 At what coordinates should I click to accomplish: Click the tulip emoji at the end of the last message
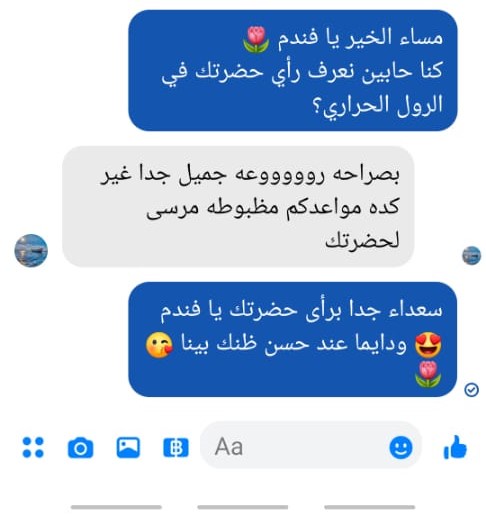pos(428,374)
